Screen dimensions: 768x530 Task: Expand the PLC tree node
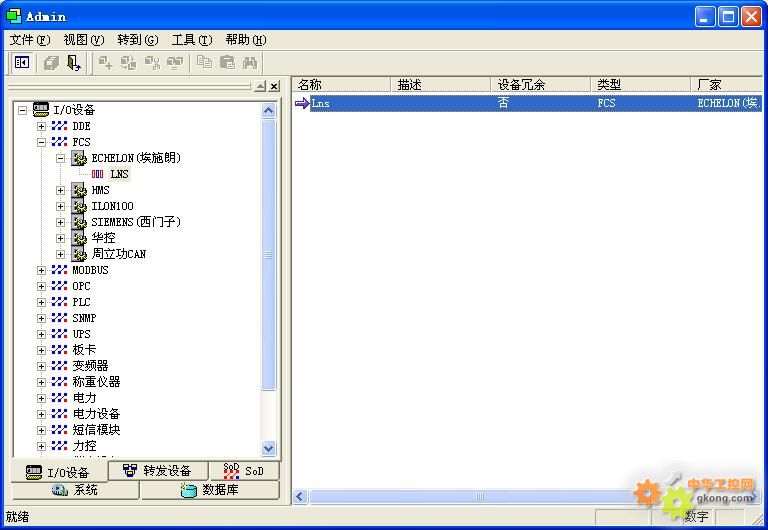point(41,302)
